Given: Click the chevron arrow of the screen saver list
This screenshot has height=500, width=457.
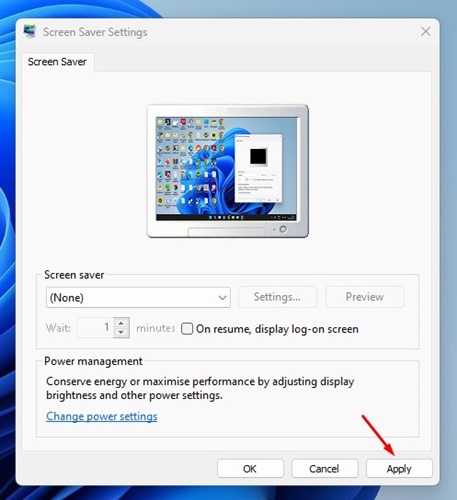Looking at the screenshot, I should click(222, 297).
